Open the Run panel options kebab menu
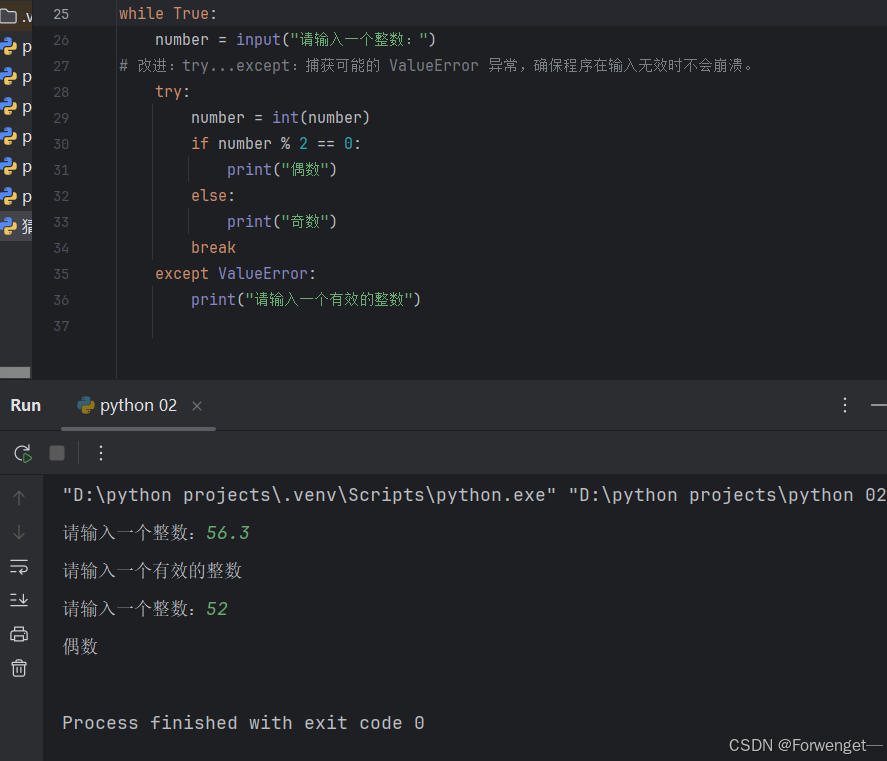The height and width of the screenshot is (761, 887). tap(845, 404)
